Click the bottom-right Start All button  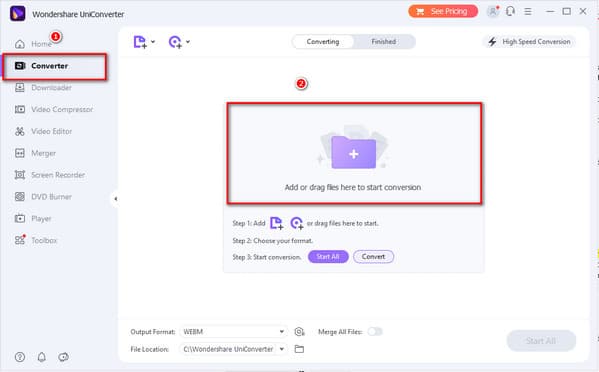pyautogui.click(x=541, y=341)
